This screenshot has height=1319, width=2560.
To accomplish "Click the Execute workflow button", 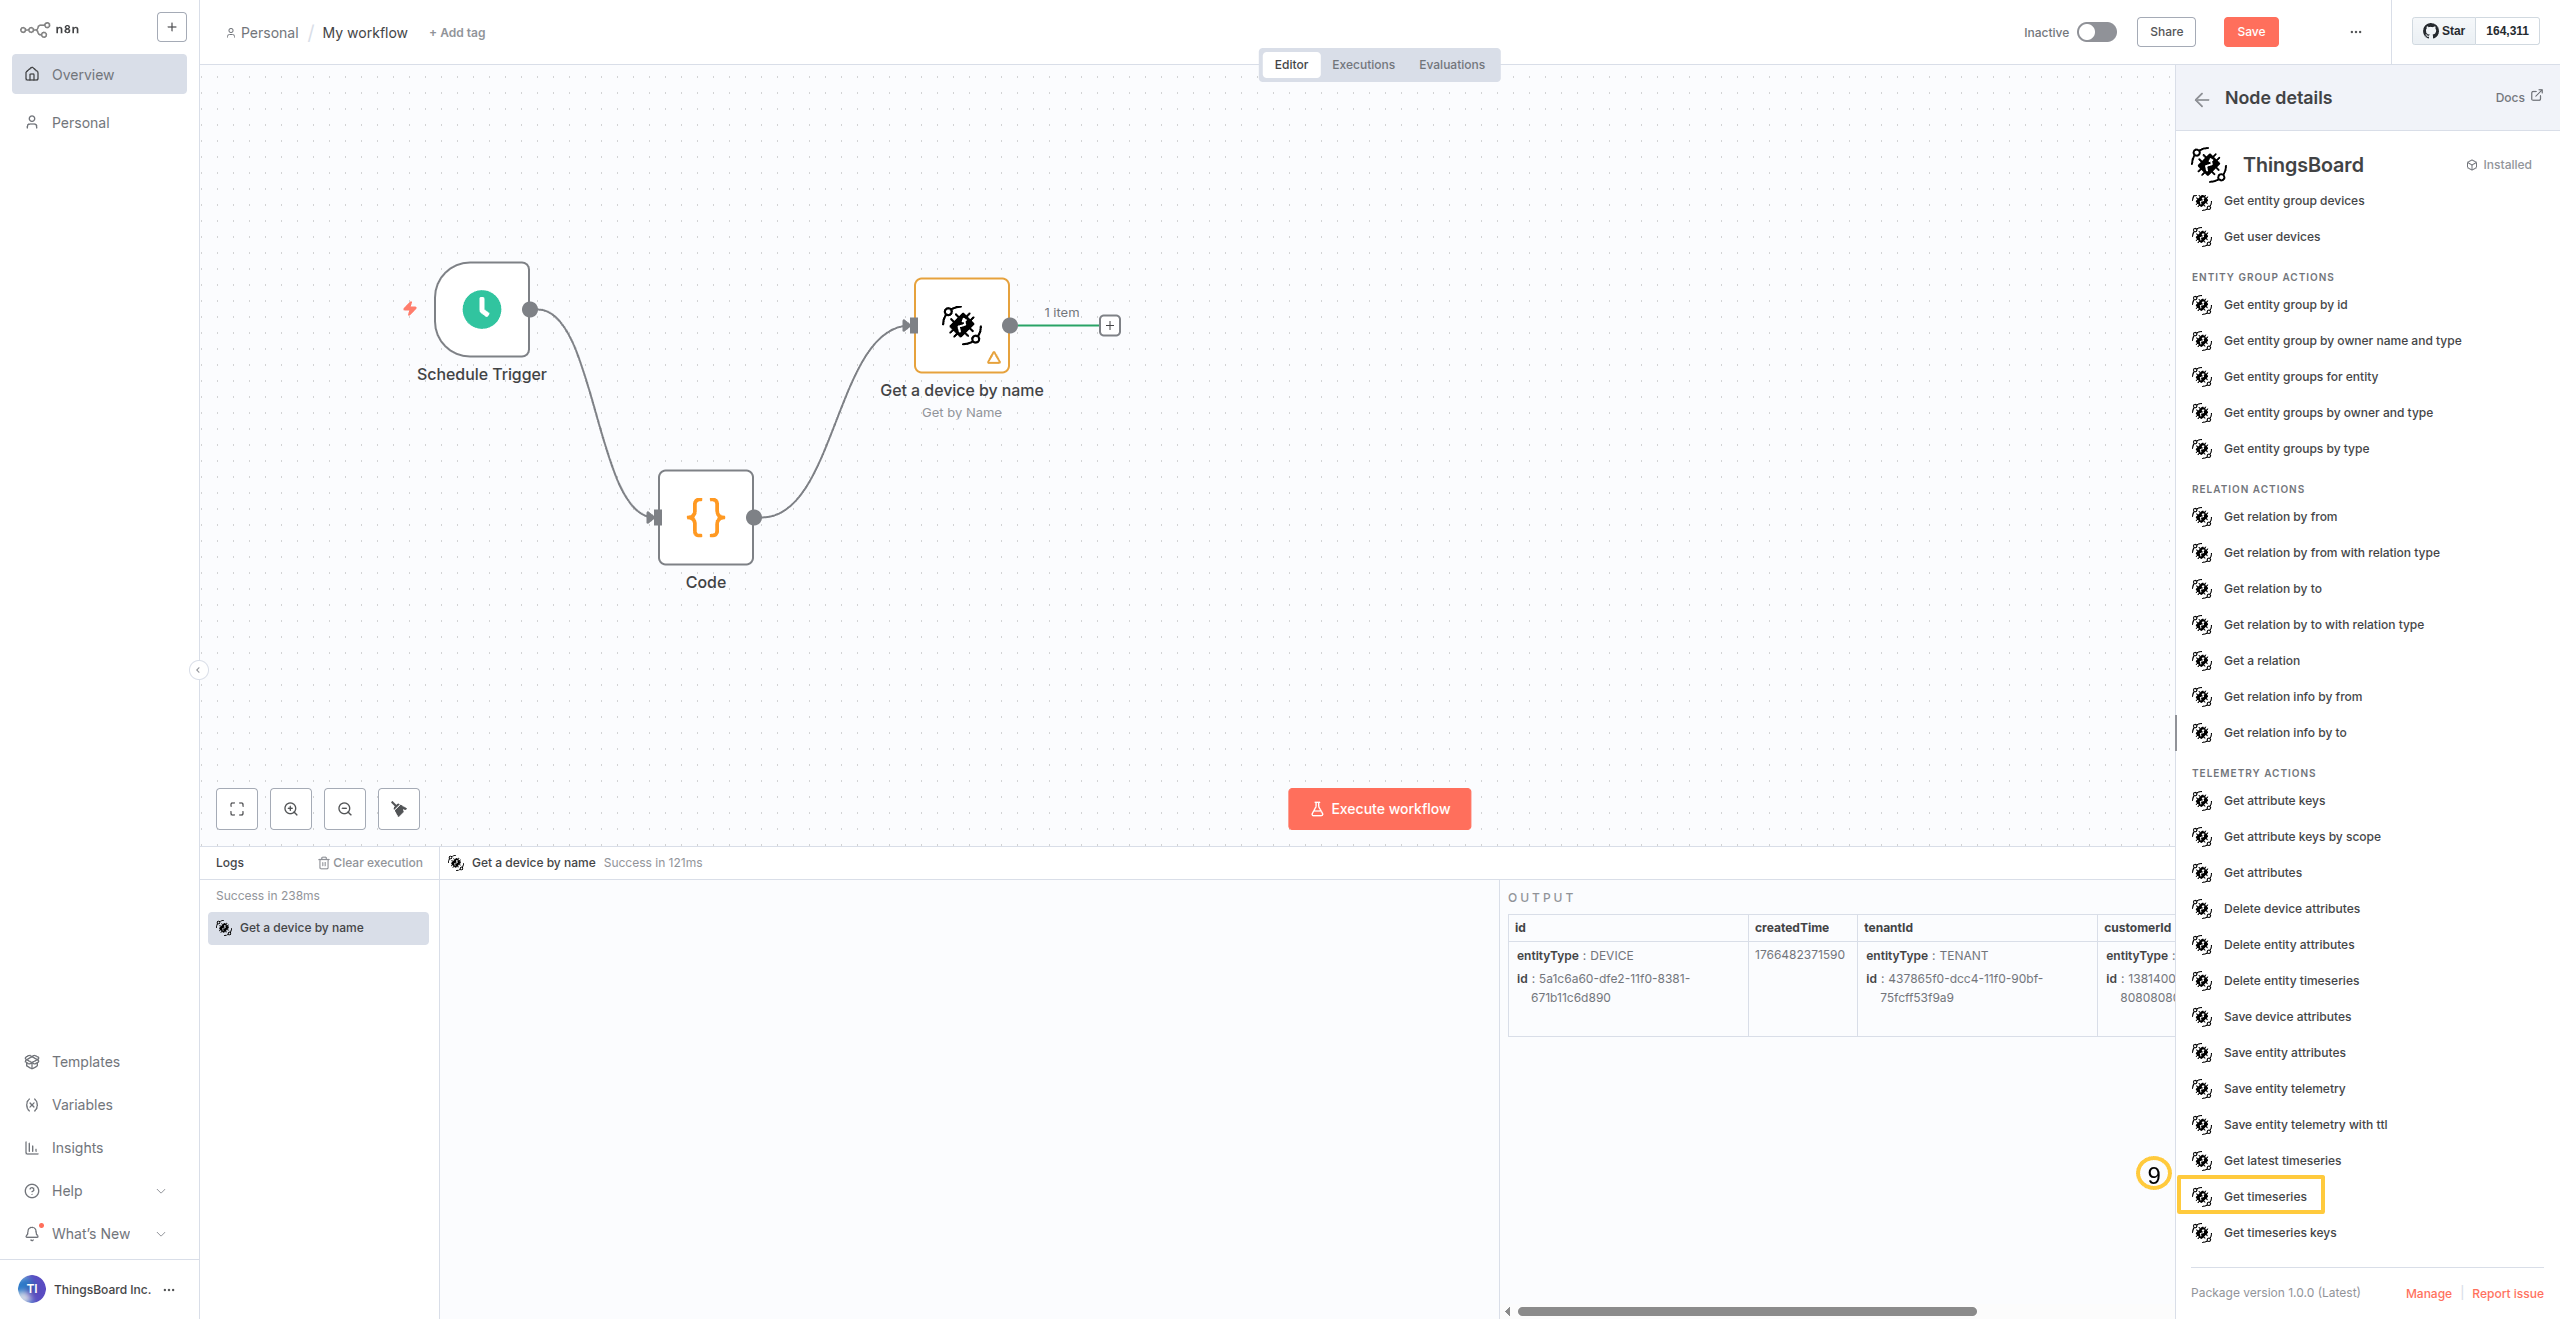I will pyautogui.click(x=1379, y=809).
